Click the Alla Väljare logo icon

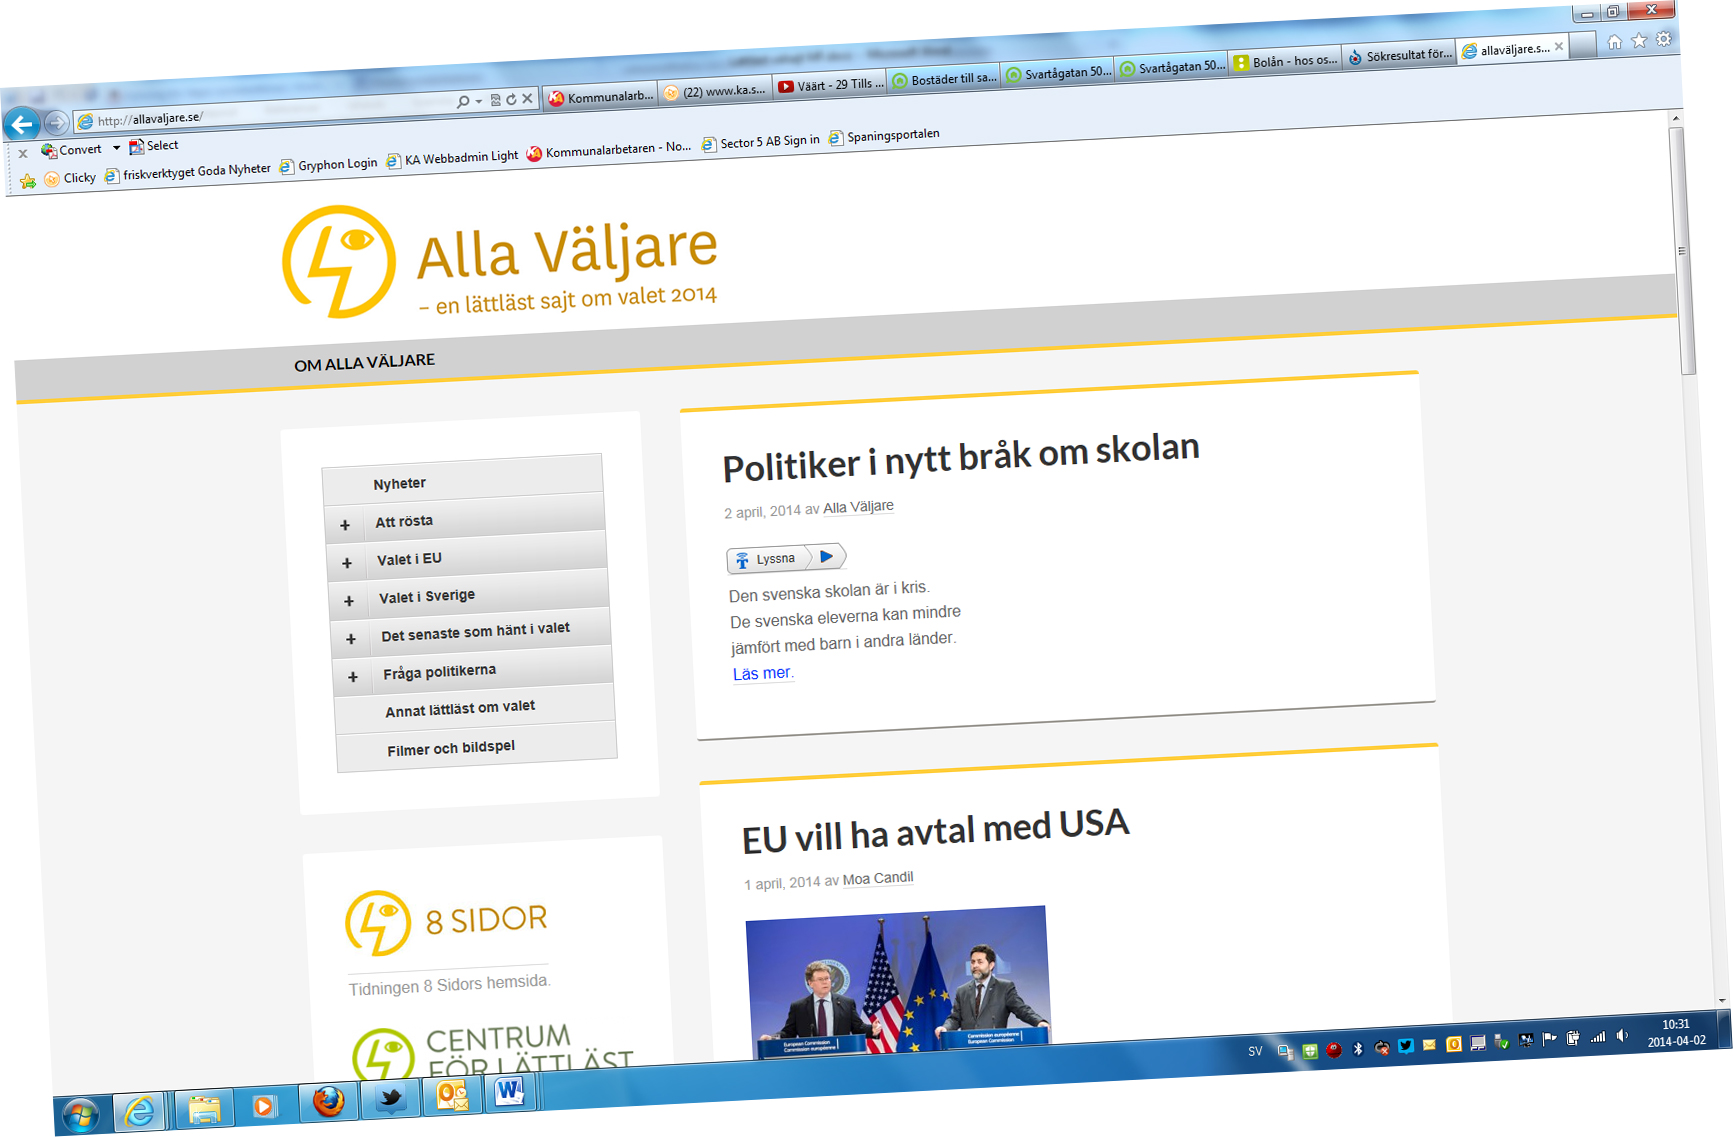(x=338, y=262)
